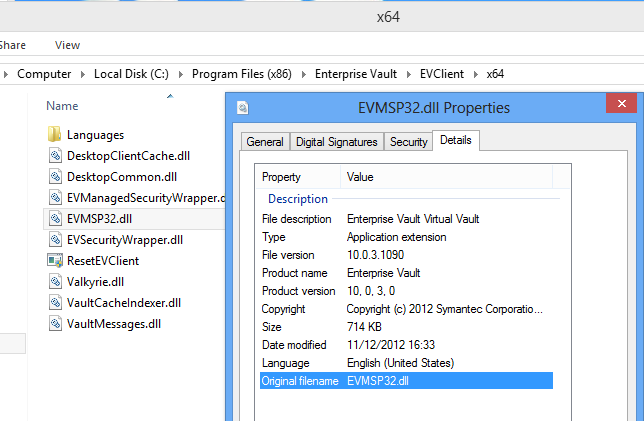Switch to the General tab
644x421 pixels.
(x=265, y=142)
